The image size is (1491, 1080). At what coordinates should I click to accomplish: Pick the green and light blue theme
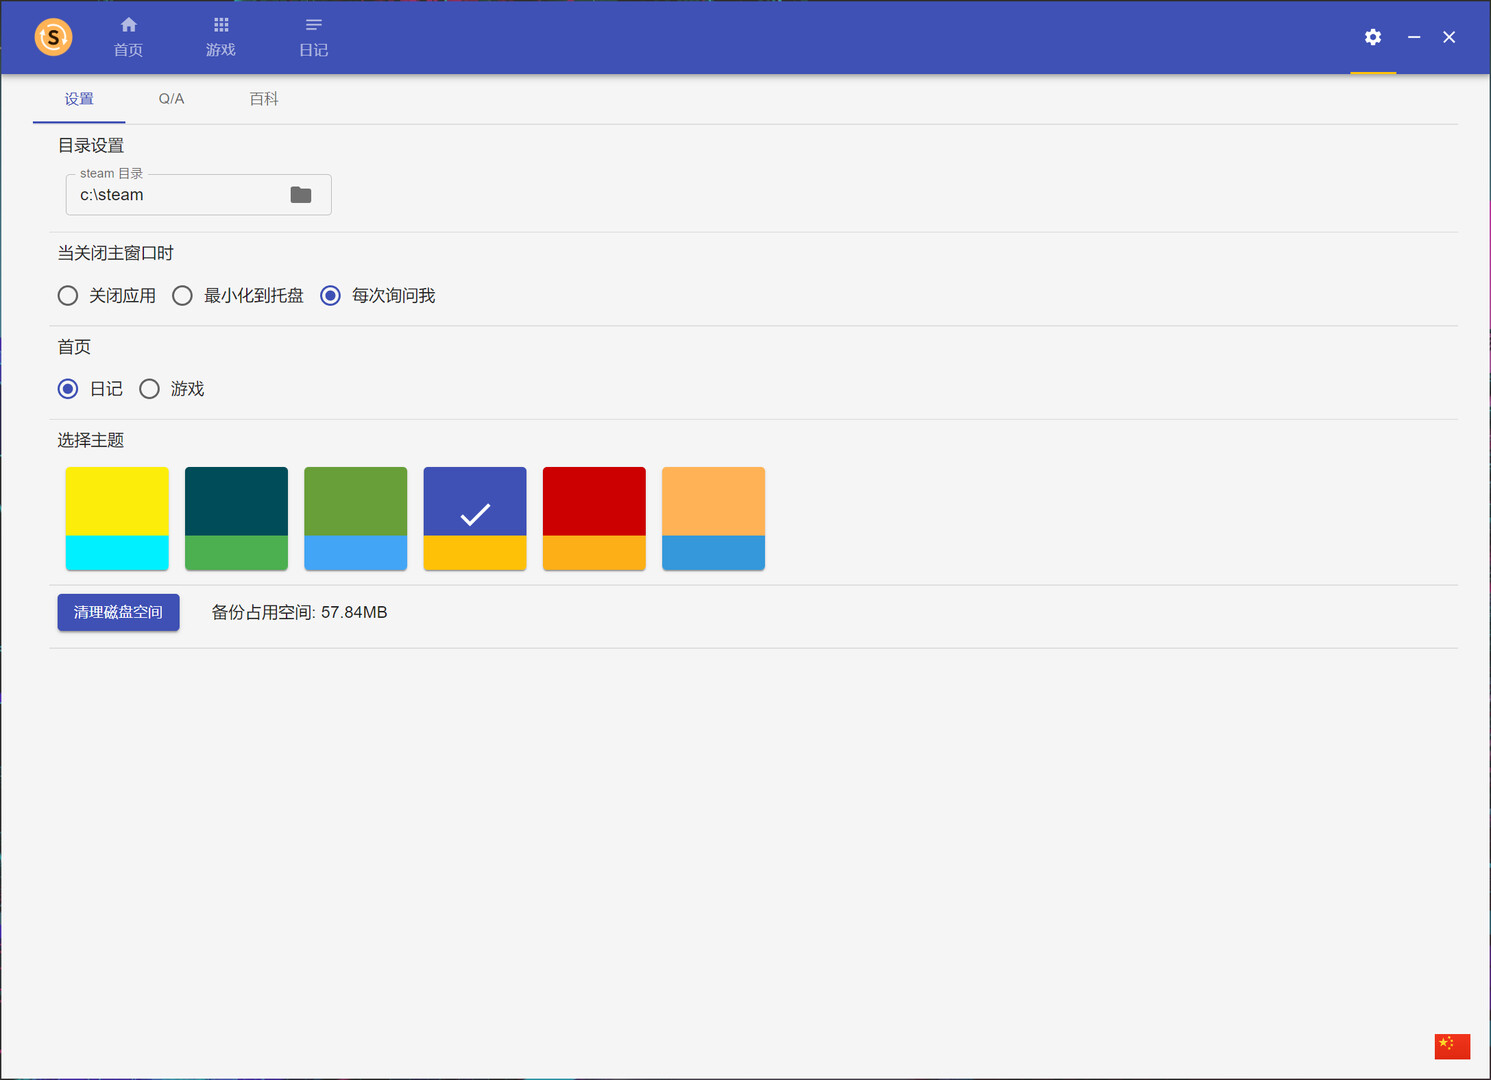tap(355, 518)
